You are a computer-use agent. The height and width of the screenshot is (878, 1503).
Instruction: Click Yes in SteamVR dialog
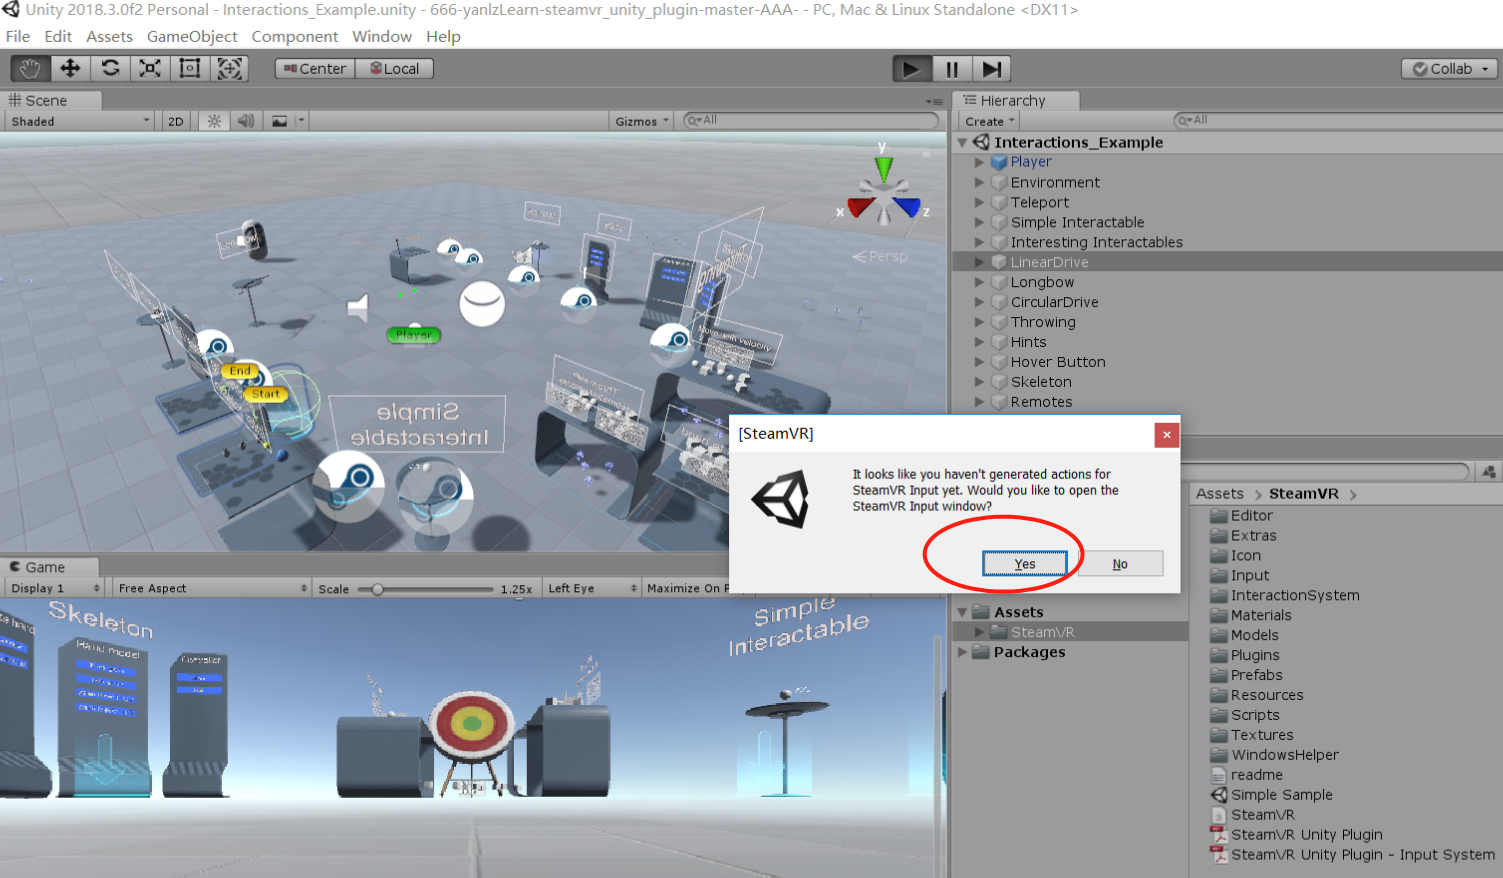tap(1024, 564)
